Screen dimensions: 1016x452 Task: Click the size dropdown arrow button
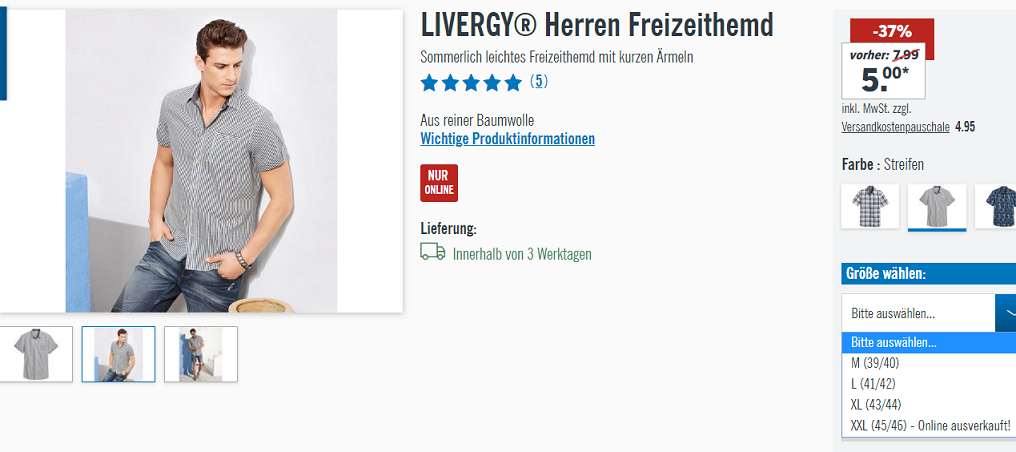(1006, 313)
